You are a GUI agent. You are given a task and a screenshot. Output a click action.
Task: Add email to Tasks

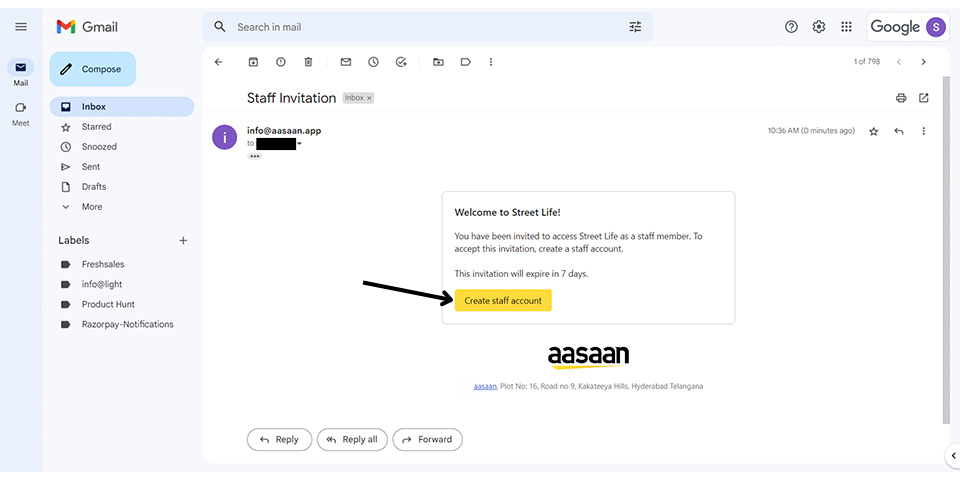click(x=401, y=62)
